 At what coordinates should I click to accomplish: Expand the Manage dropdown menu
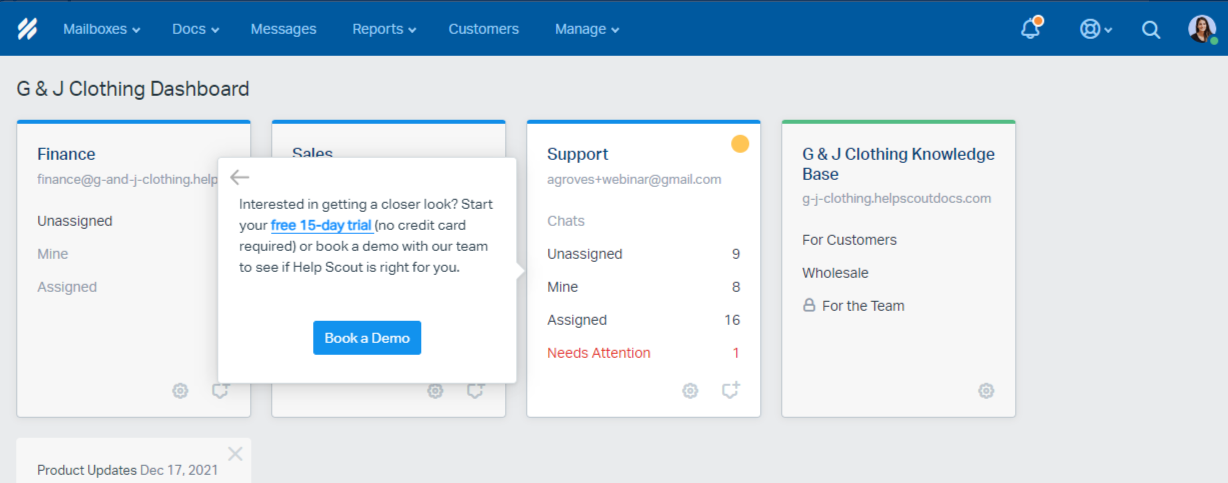[x=587, y=29]
